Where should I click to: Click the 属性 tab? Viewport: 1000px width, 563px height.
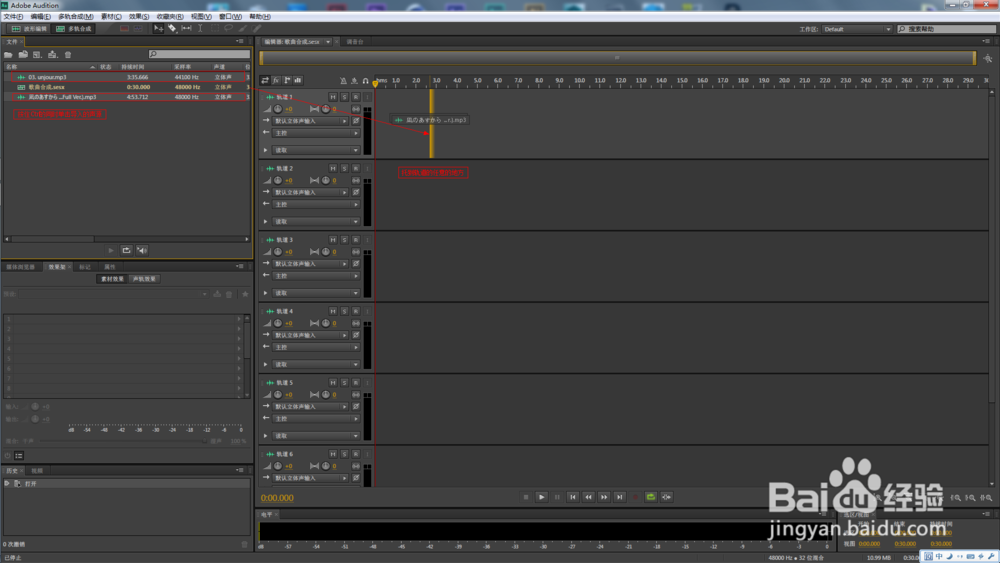click(x=110, y=267)
